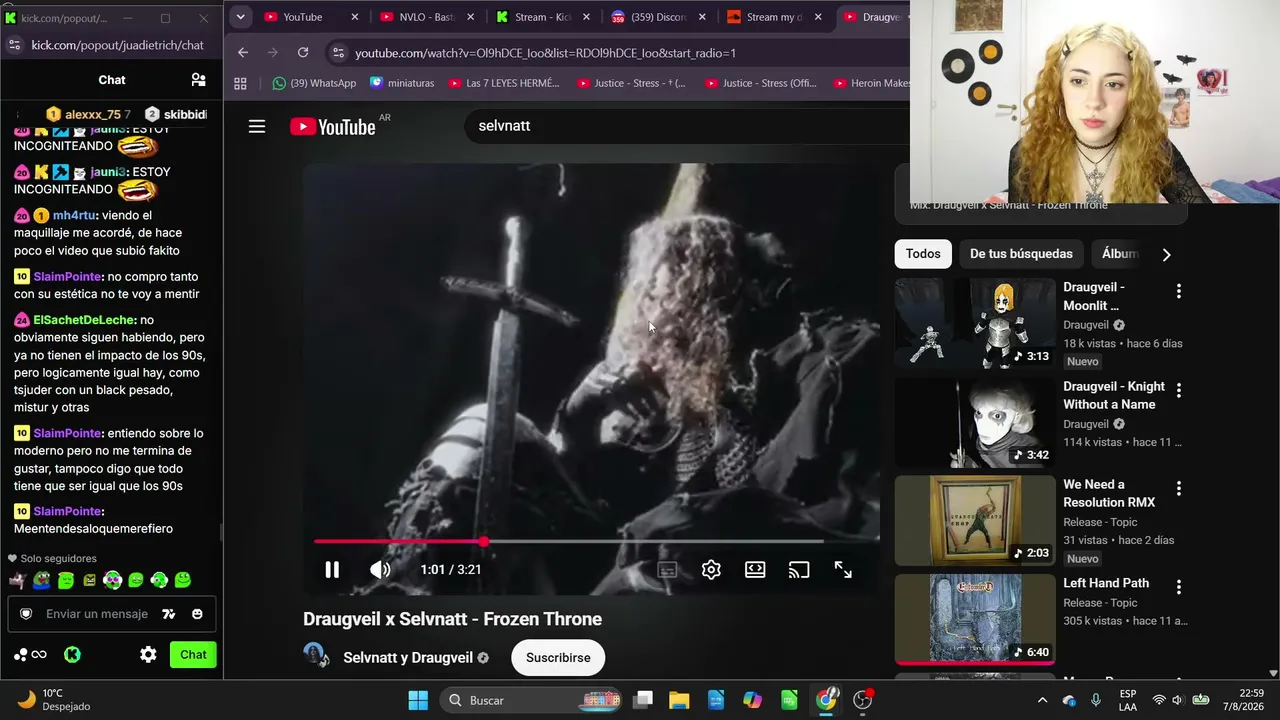Image resolution: width=1280 pixels, height=720 pixels.
Task: Click the Enviar un mensaje chat field
Action: [97, 614]
